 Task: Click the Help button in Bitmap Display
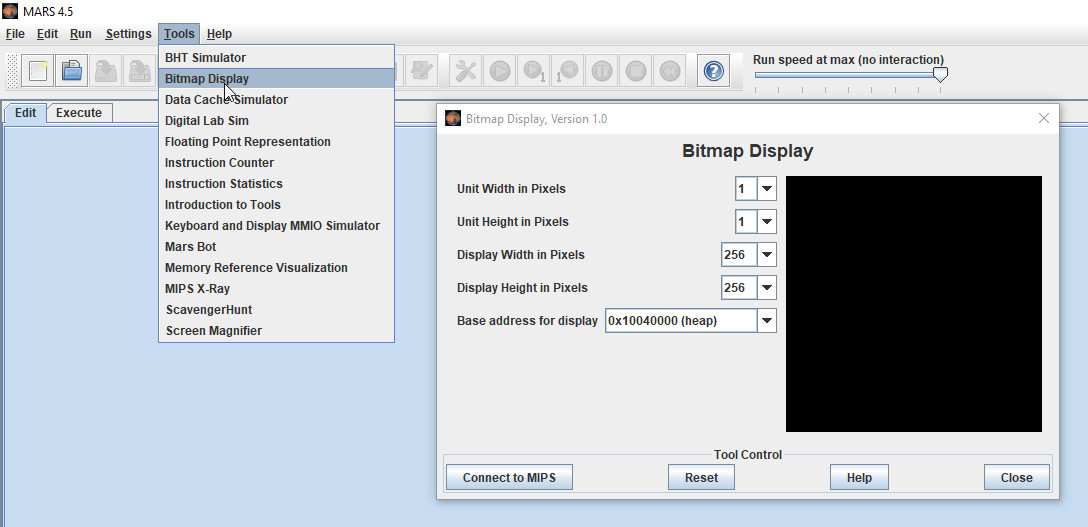click(x=859, y=477)
